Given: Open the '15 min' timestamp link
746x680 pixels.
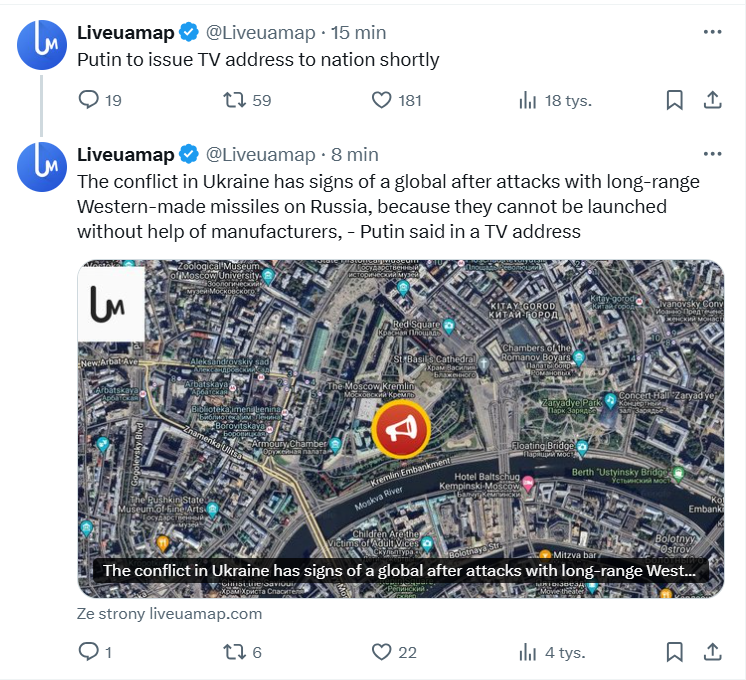Looking at the screenshot, I should (358, 33).
